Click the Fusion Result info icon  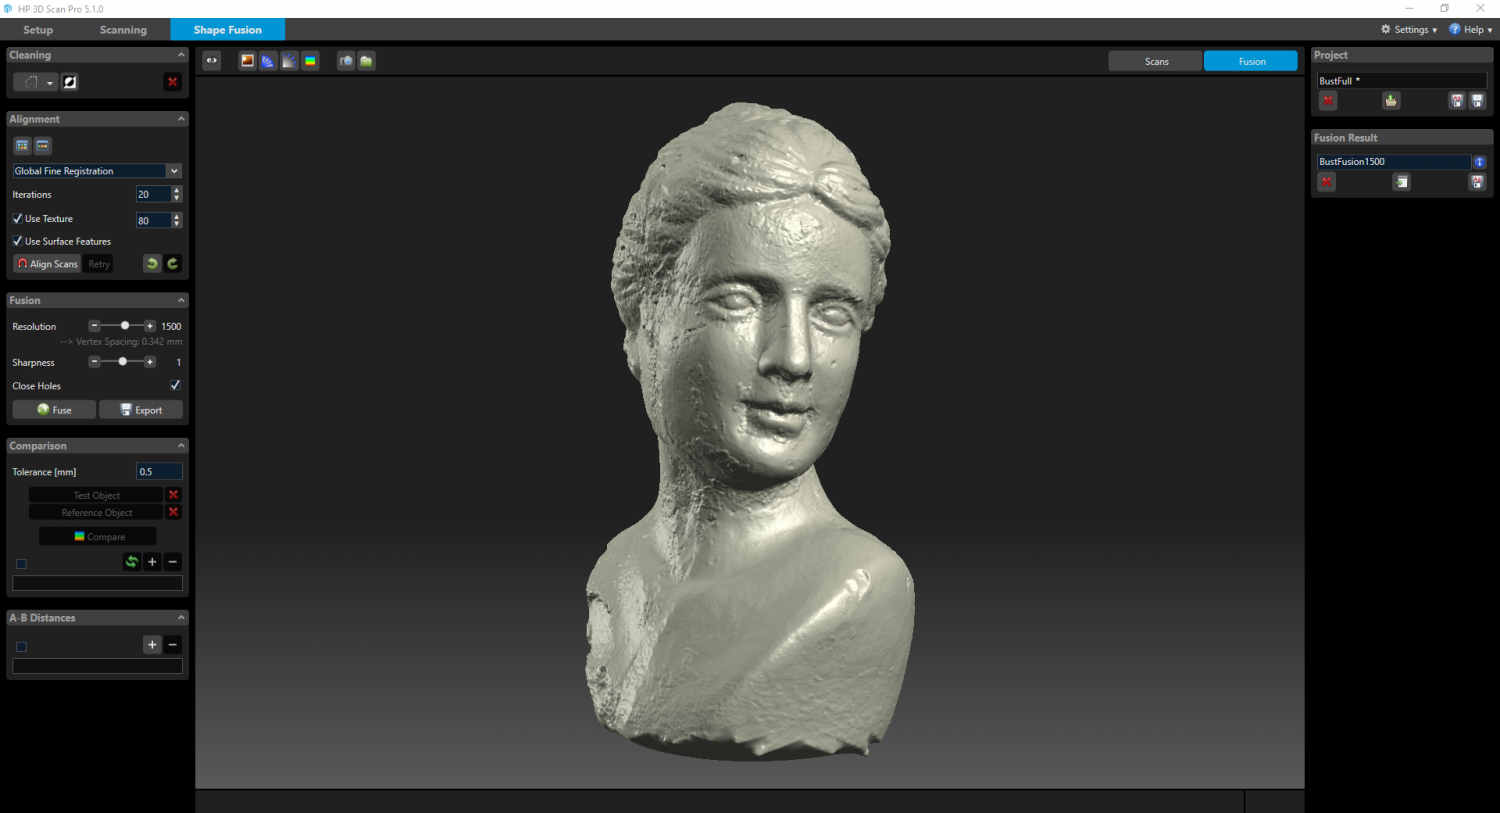[1480, 162]
